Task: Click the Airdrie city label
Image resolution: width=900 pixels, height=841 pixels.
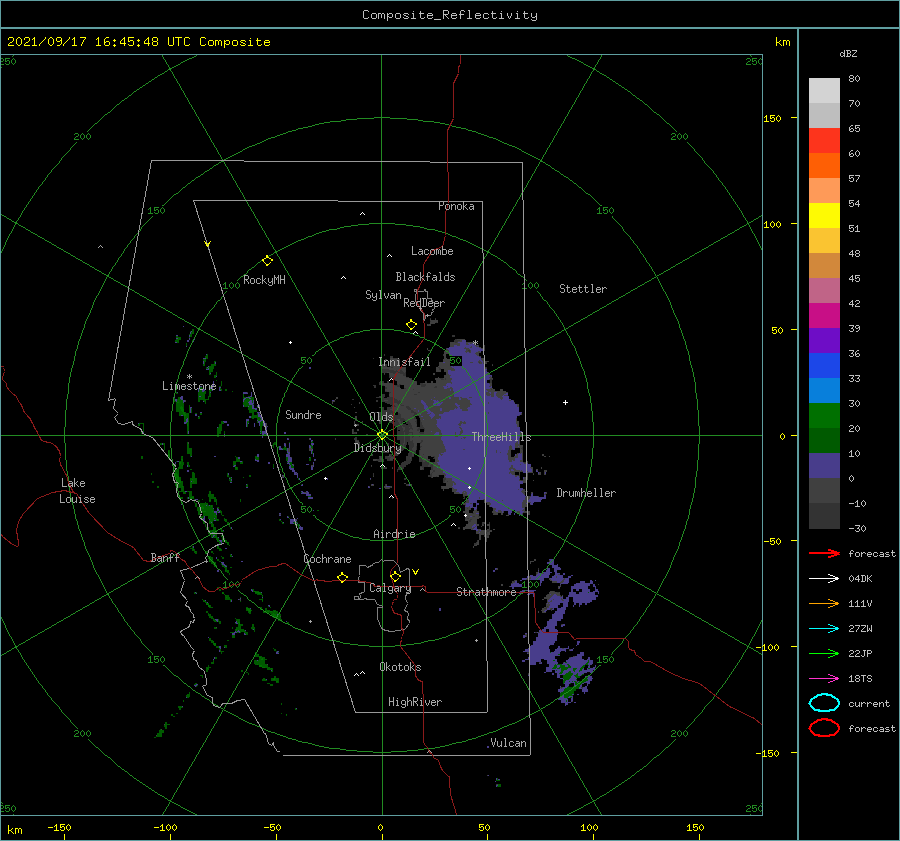Action: click(x=394, y=534)
